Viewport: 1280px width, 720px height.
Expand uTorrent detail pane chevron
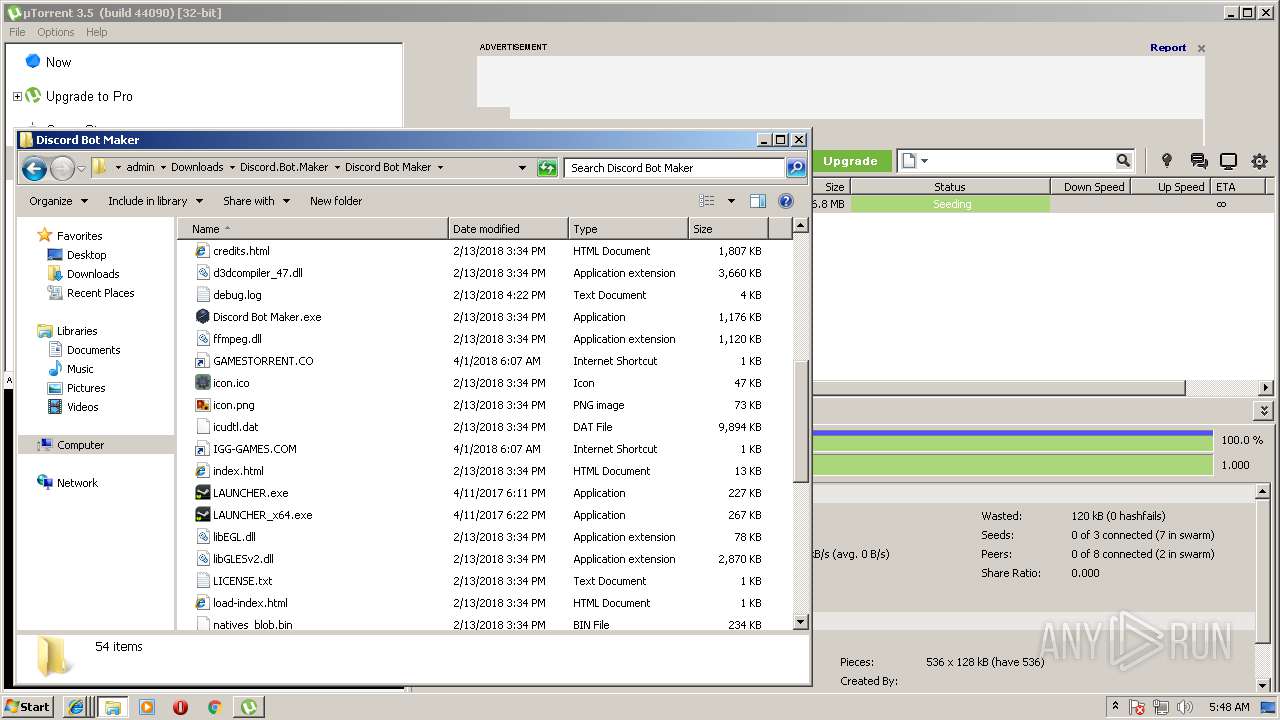pyautogui.click(x=1265, y=411)
